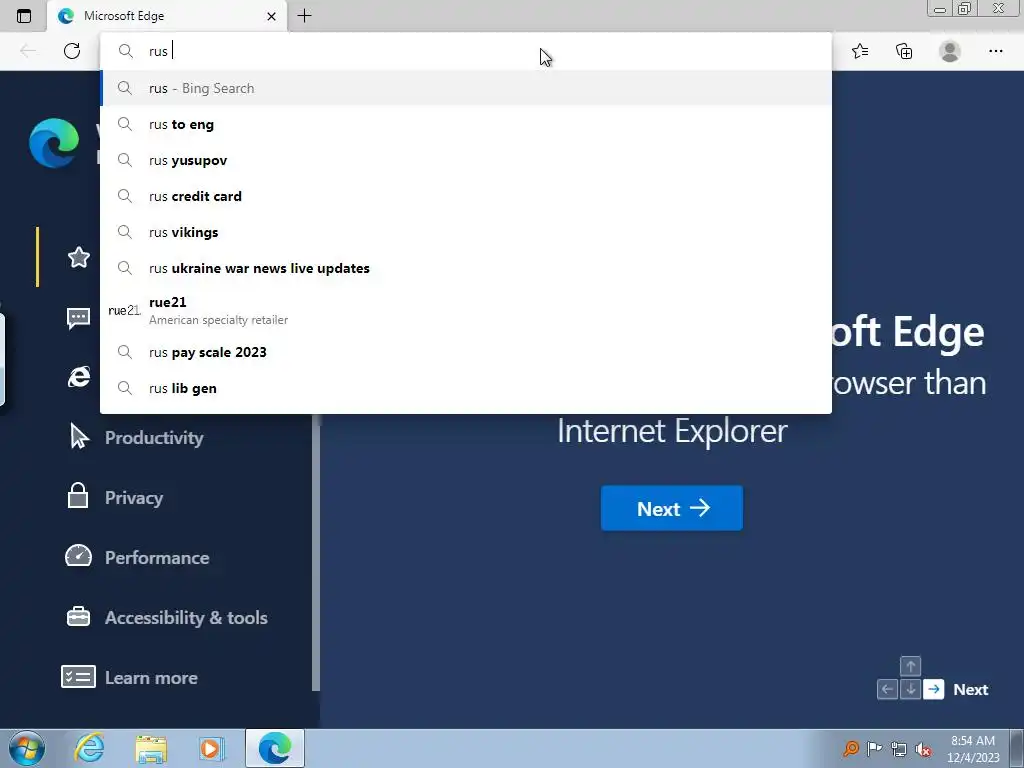Viewport: 1024px width, 768px height.
Task: Open Windows Explorer from the taskbar
Action: 151,748
